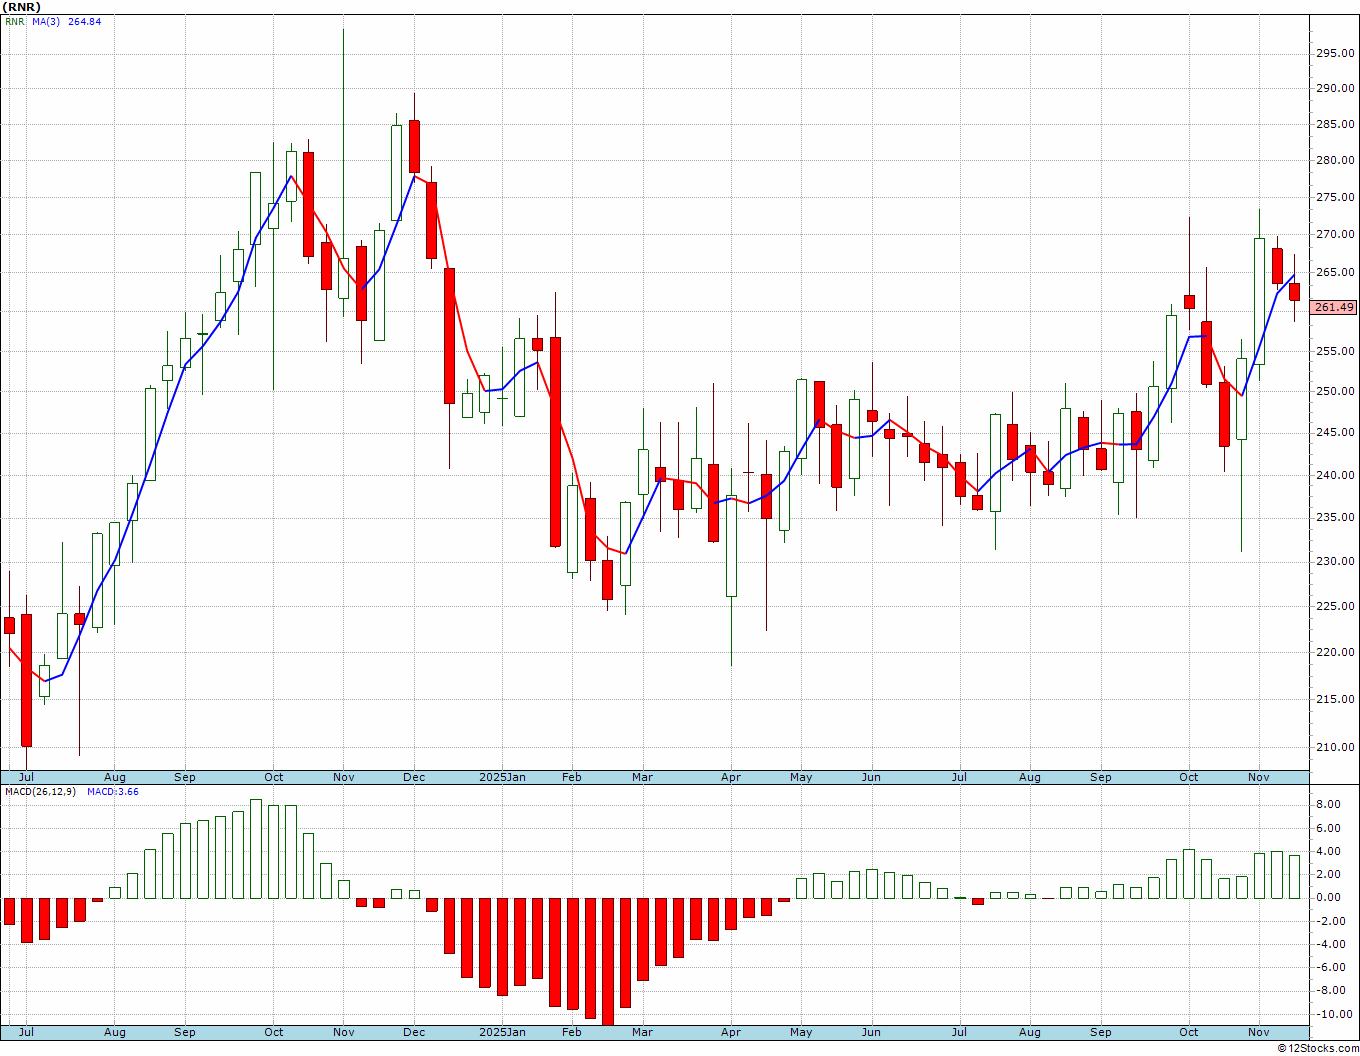This screenshot has width=1360, height=1056.
Task: Click May on the MACD panel time axis
Action: coord(801,1032)
